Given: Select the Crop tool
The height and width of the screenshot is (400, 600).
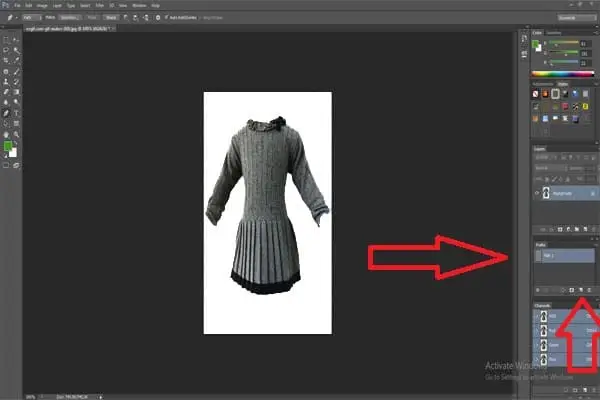Looking at the screenshot, I should click(x=6, y=60).
